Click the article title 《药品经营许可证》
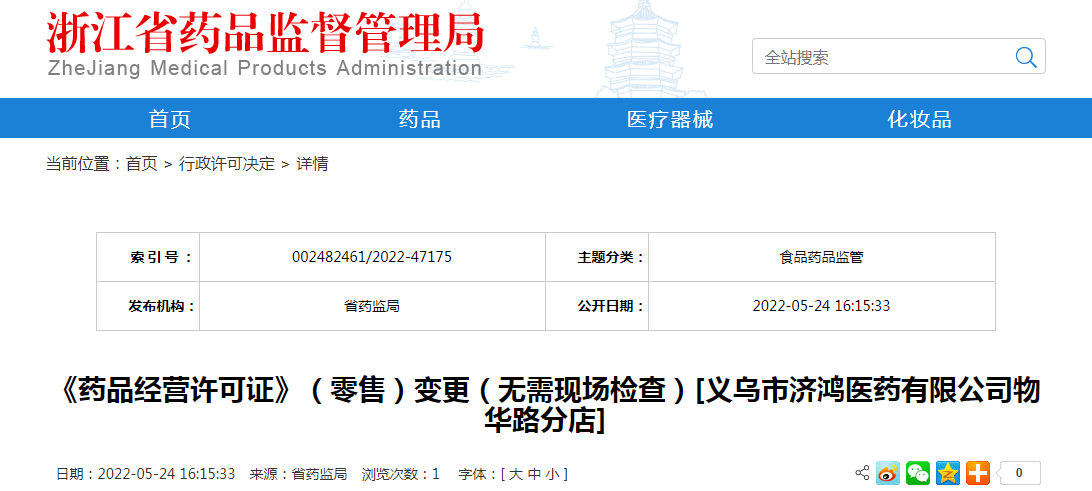Image resolution: width=1092 pixels, height=491 pixels. 545,405
